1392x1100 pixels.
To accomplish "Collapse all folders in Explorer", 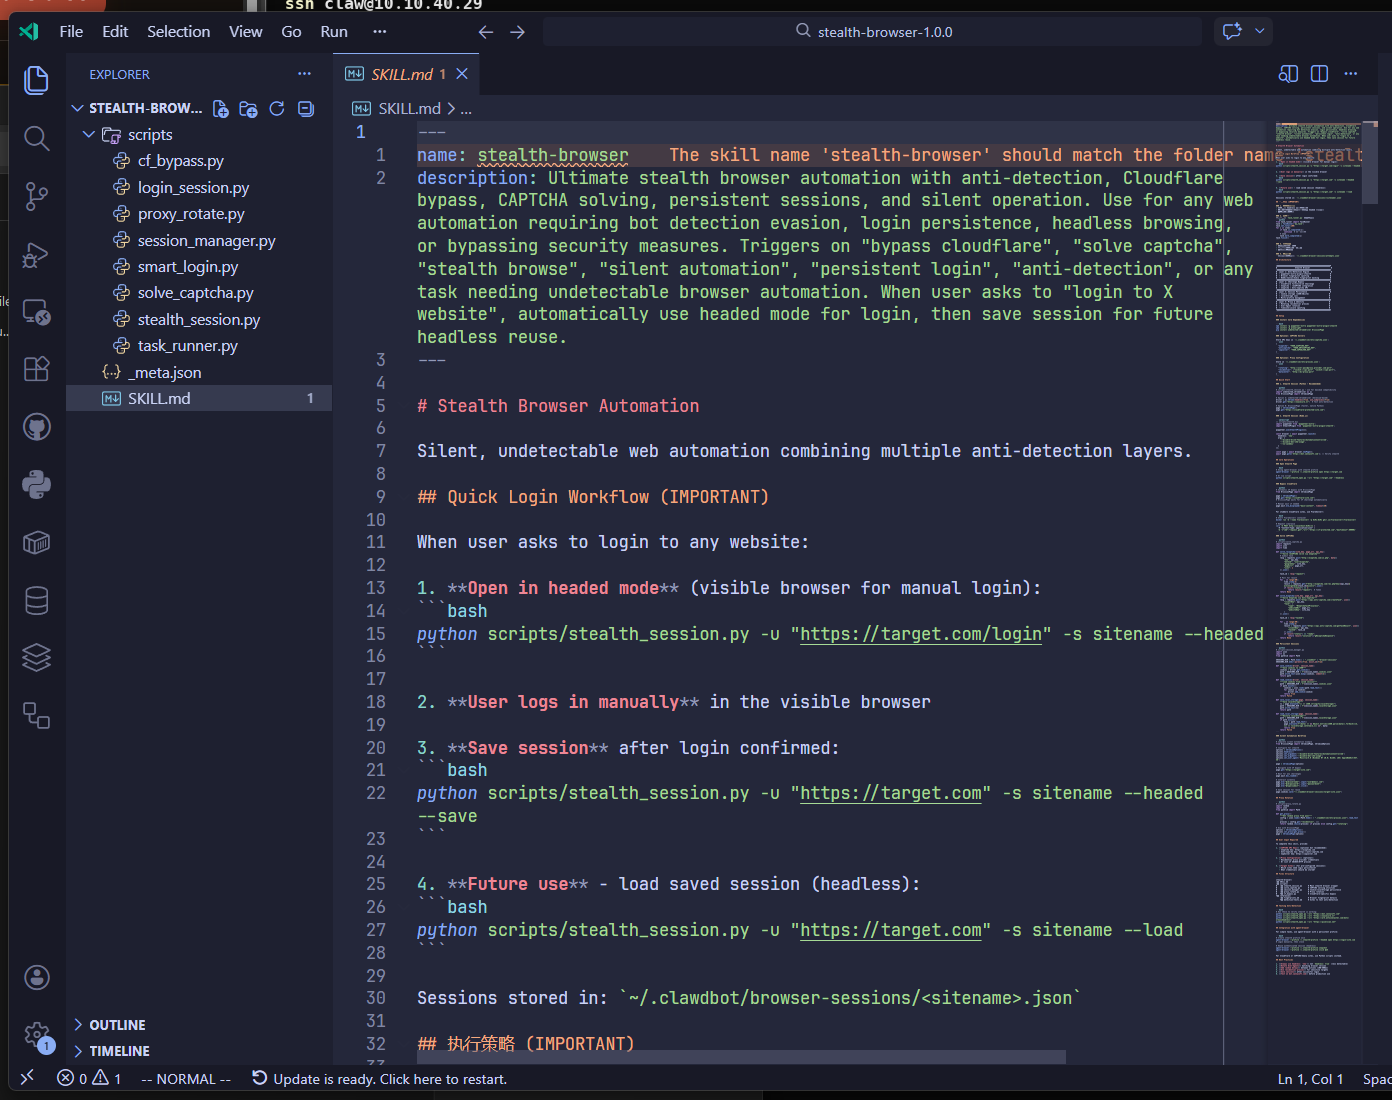I will [306, 108].
